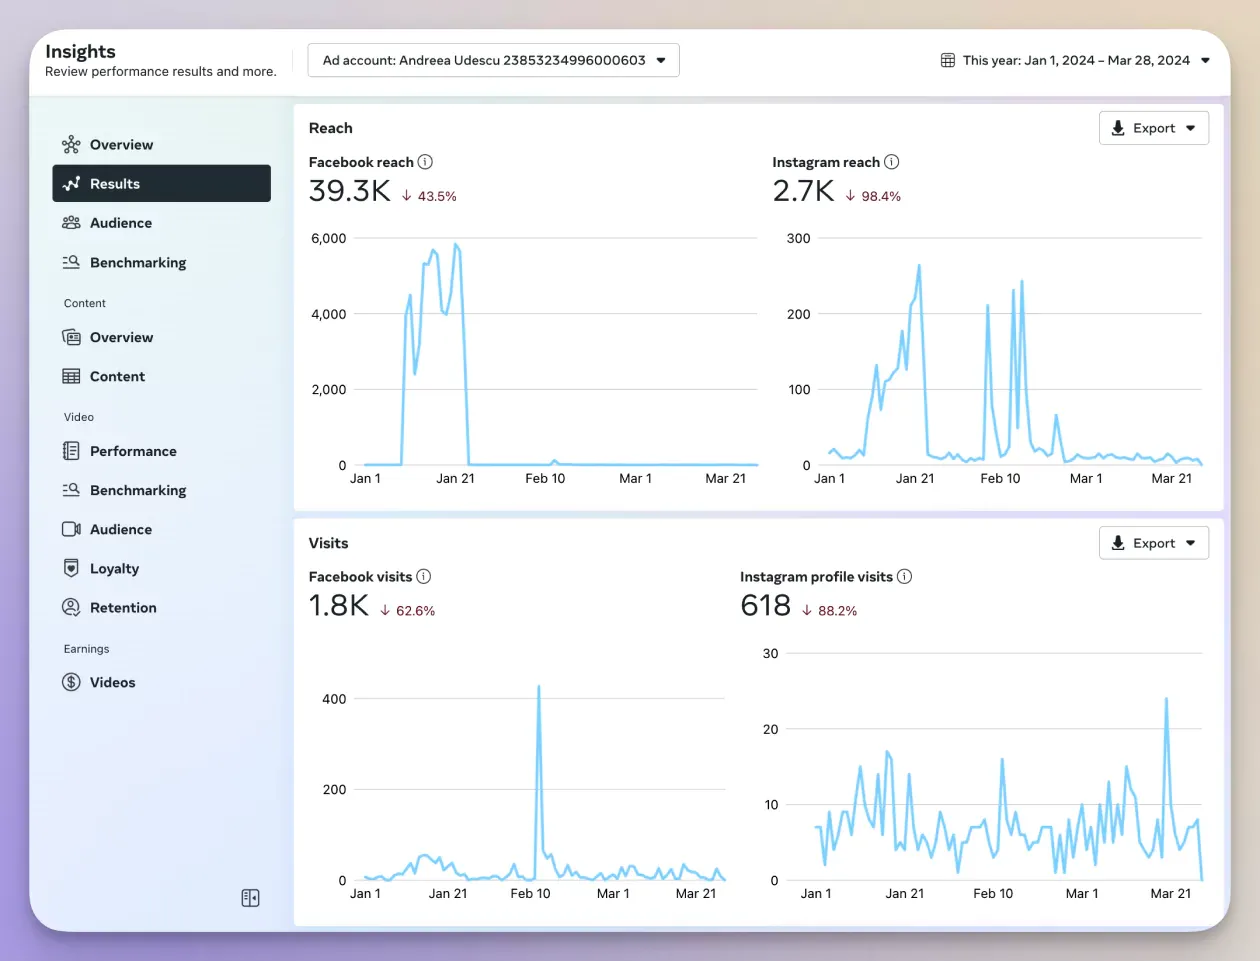
Task: Click the Audience people icon under Results
Action: 71,223
